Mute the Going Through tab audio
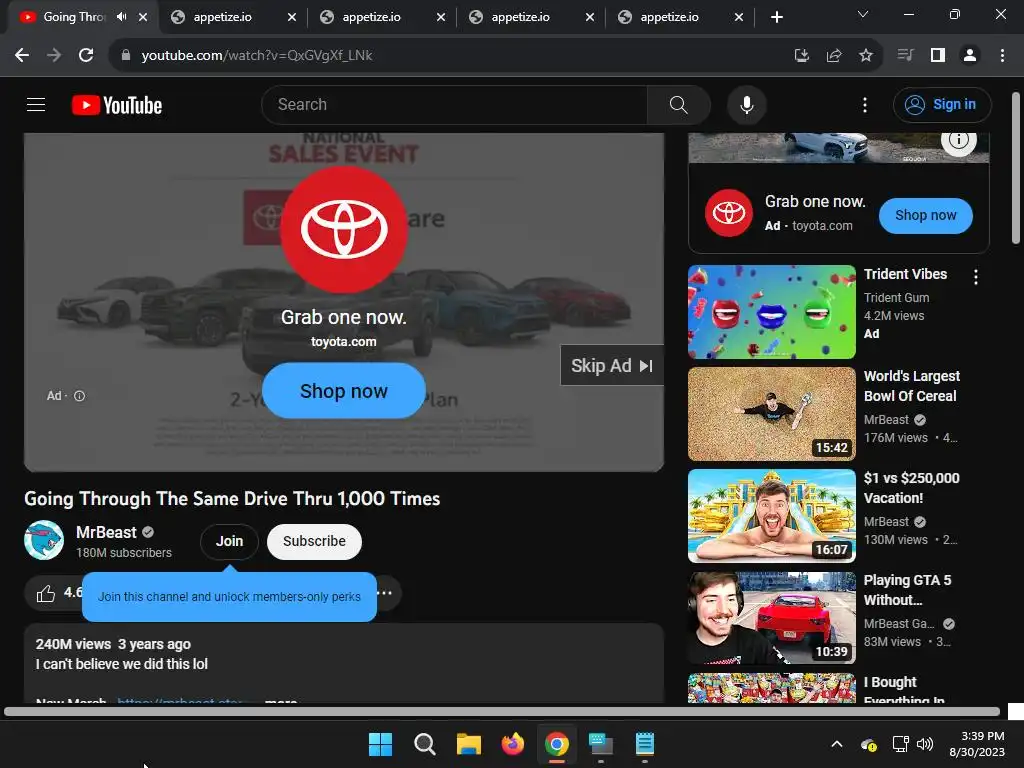The width and height of the screenshot is (1024, 768). click(121, 17)
